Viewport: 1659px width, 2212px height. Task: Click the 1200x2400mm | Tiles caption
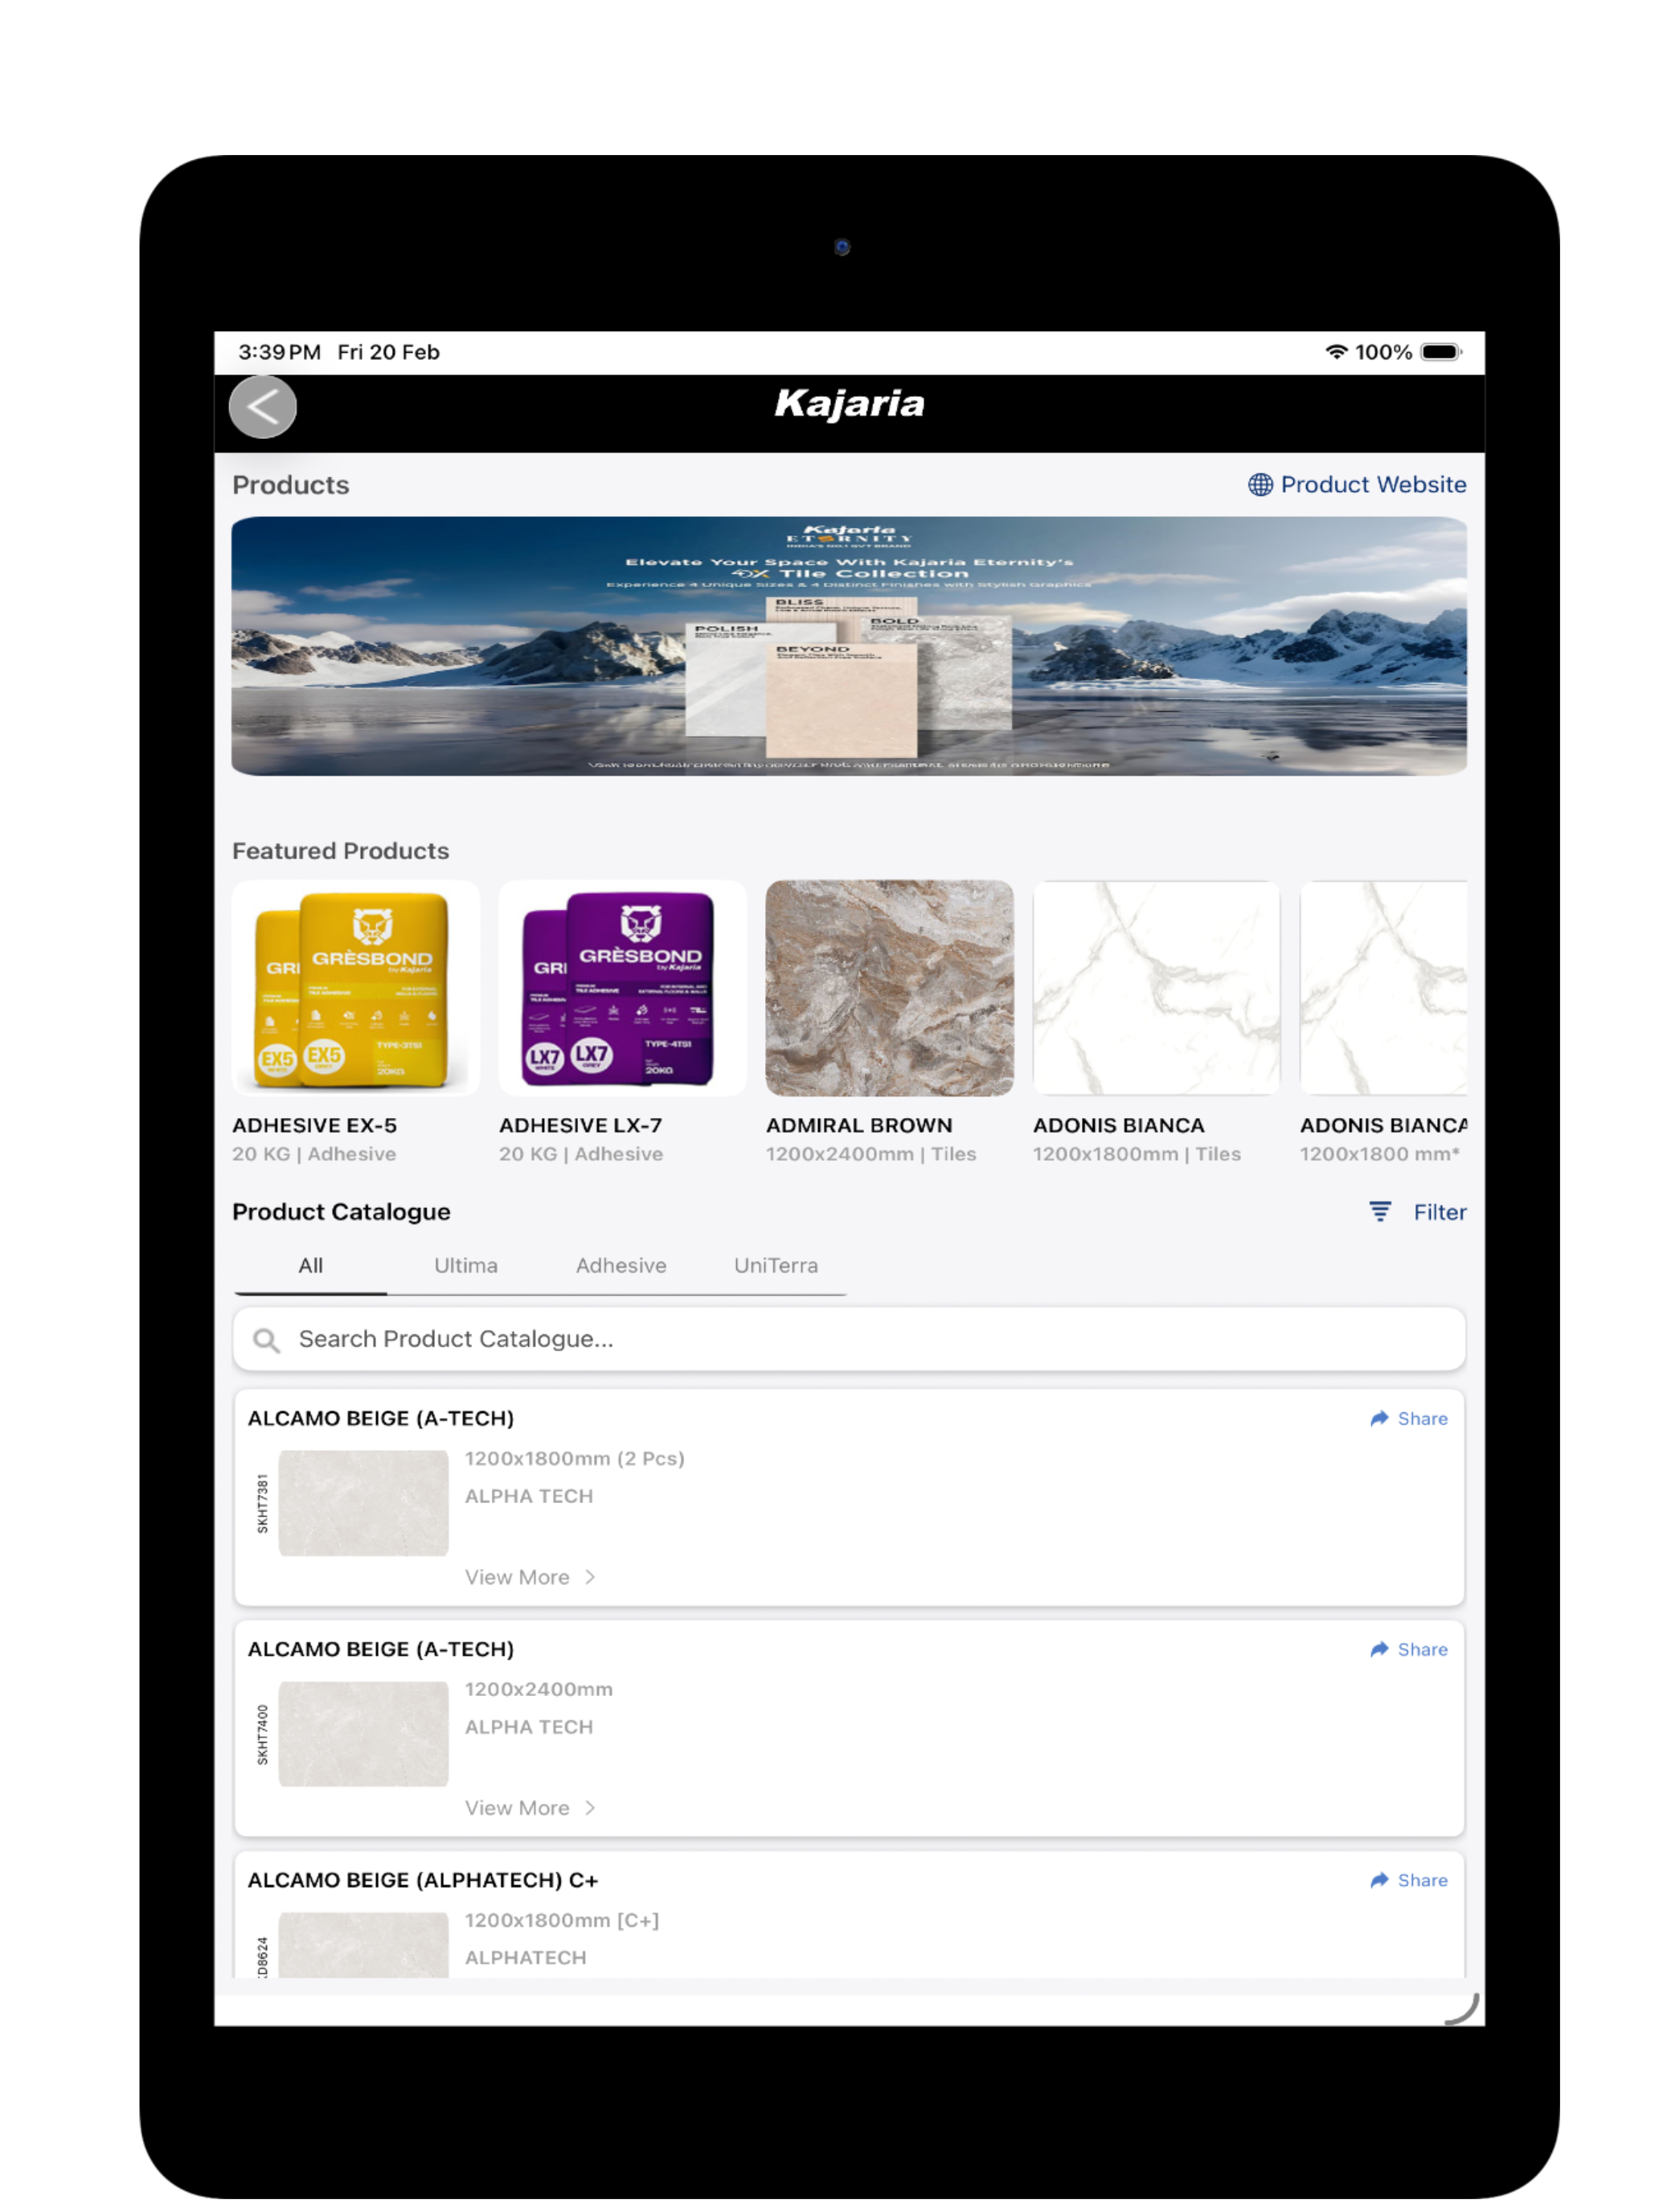pyautogui.click(x=871, y=1154)
